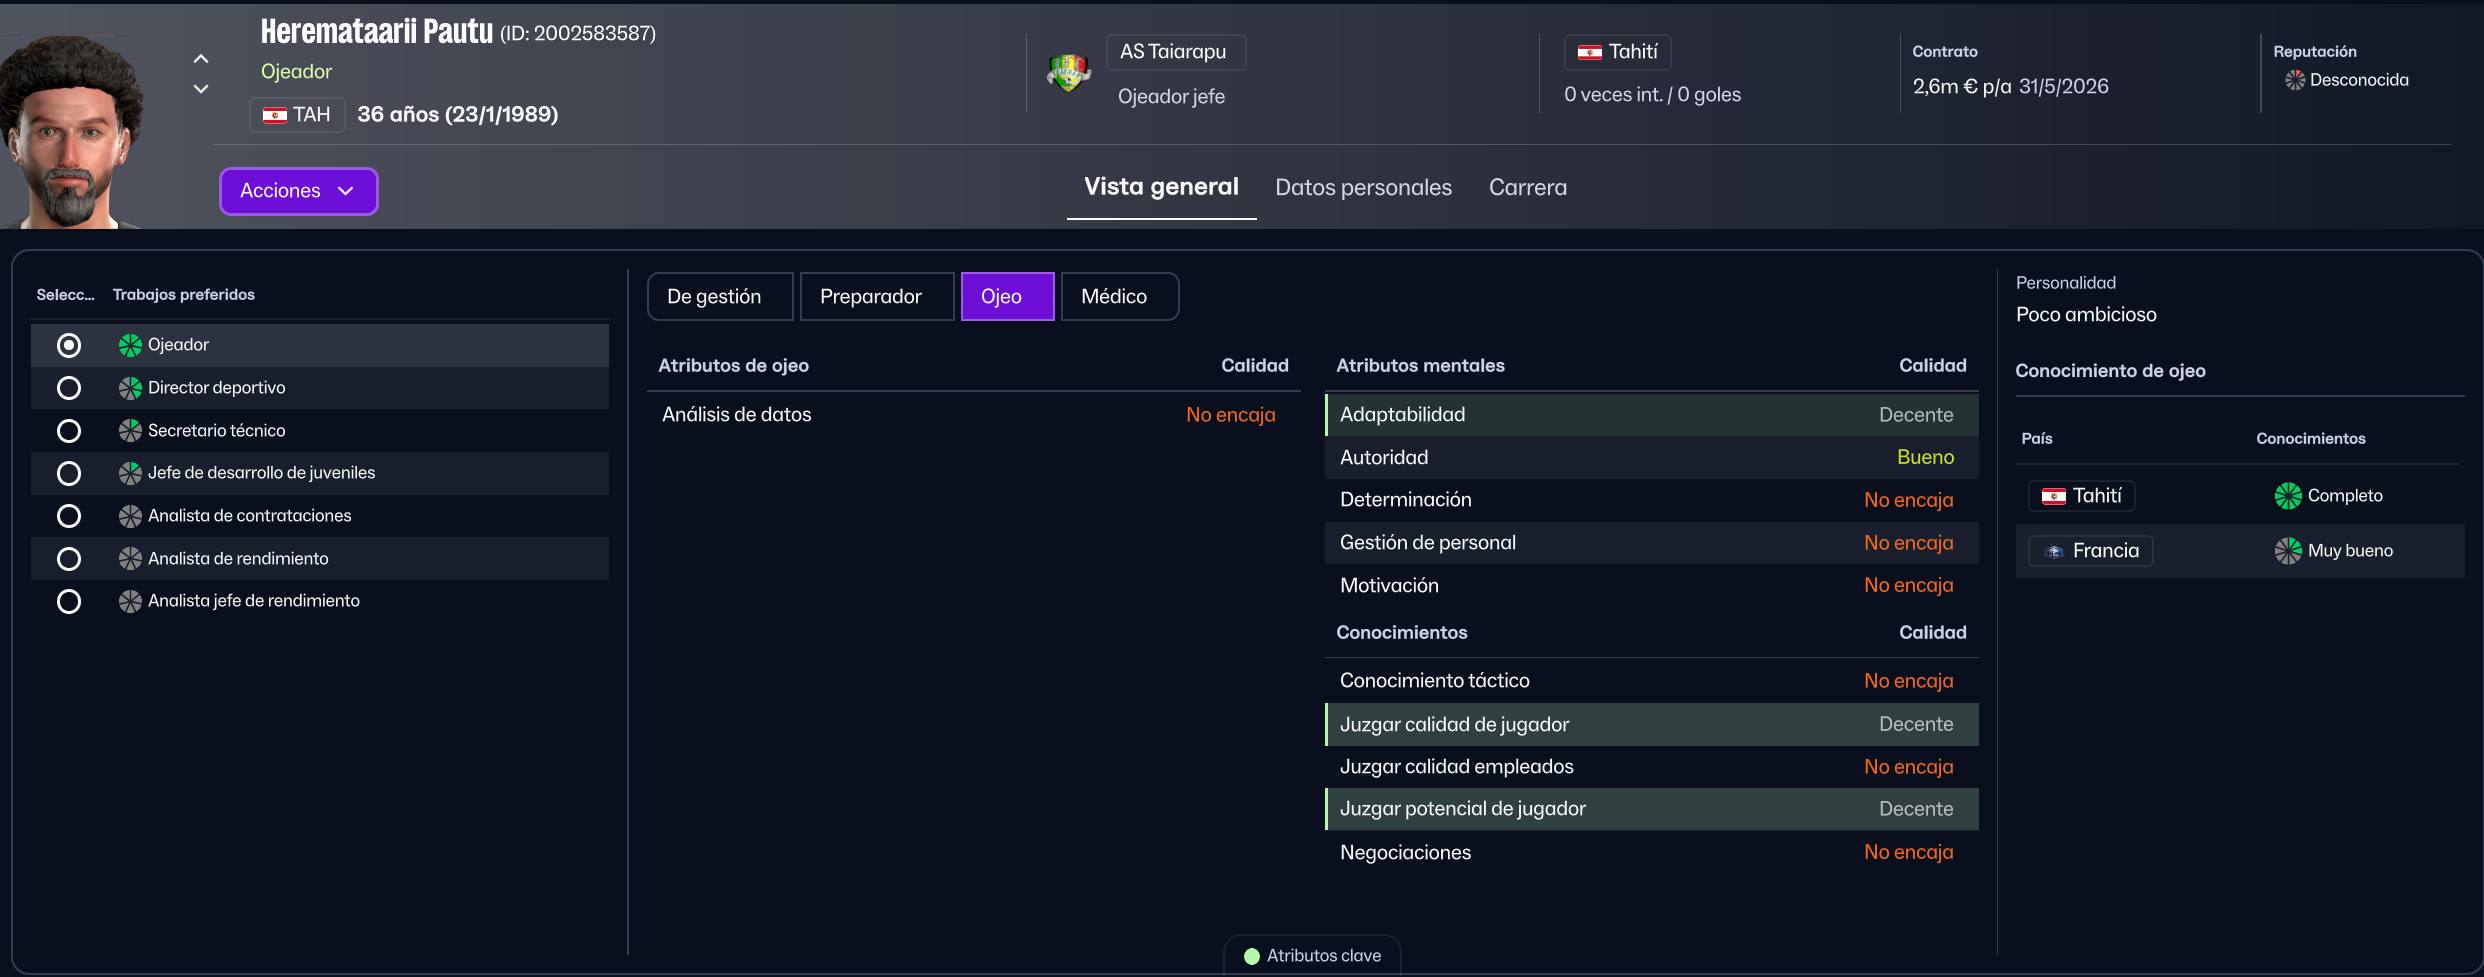Open the Tahití national team link
The width and height of the screenshot is (2484, 977).
click(x=1617, y=52)
